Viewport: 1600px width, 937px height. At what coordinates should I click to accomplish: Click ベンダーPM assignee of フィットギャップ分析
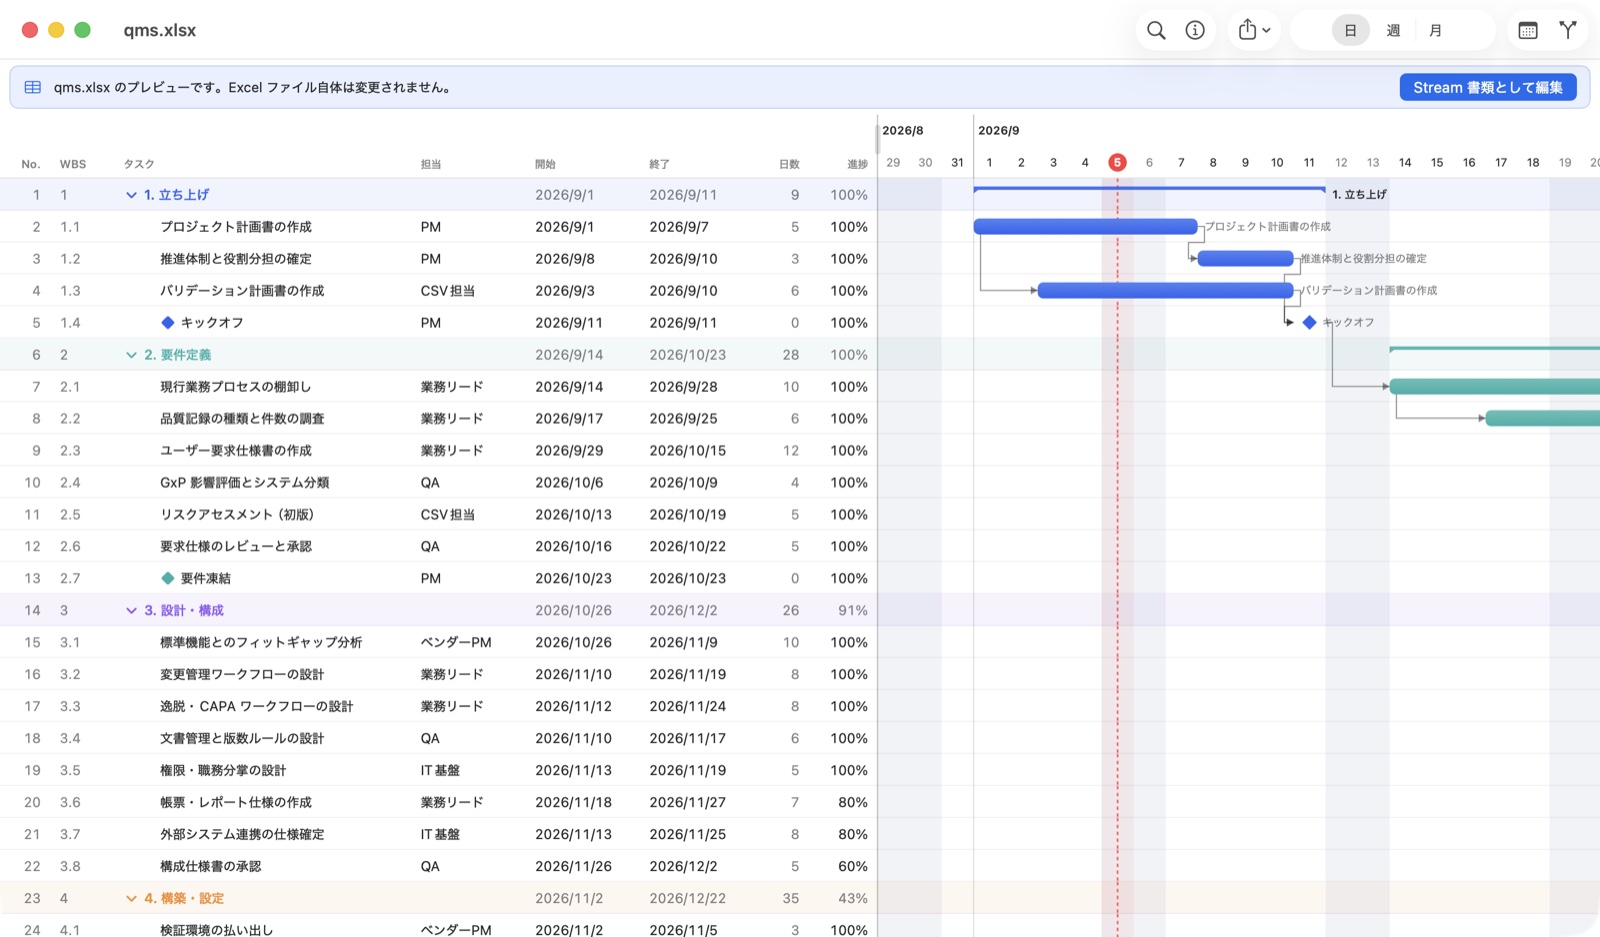(456, 643)
